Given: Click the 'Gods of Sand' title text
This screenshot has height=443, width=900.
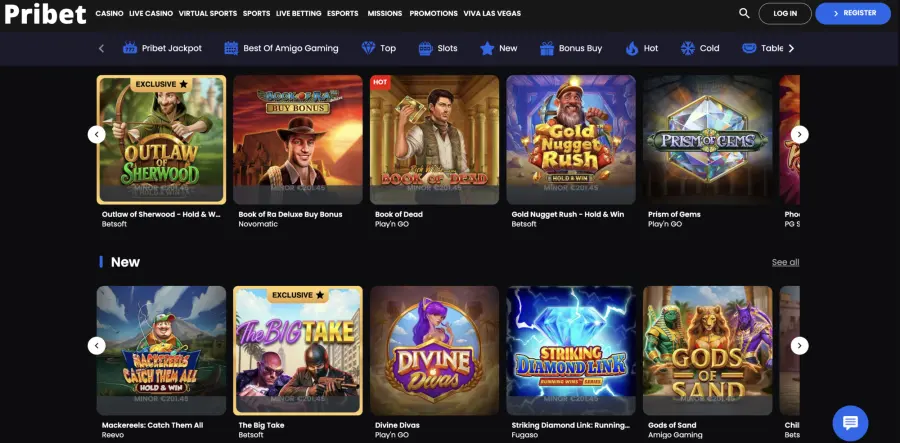Looking at the screenshot, I should point(672,425).
